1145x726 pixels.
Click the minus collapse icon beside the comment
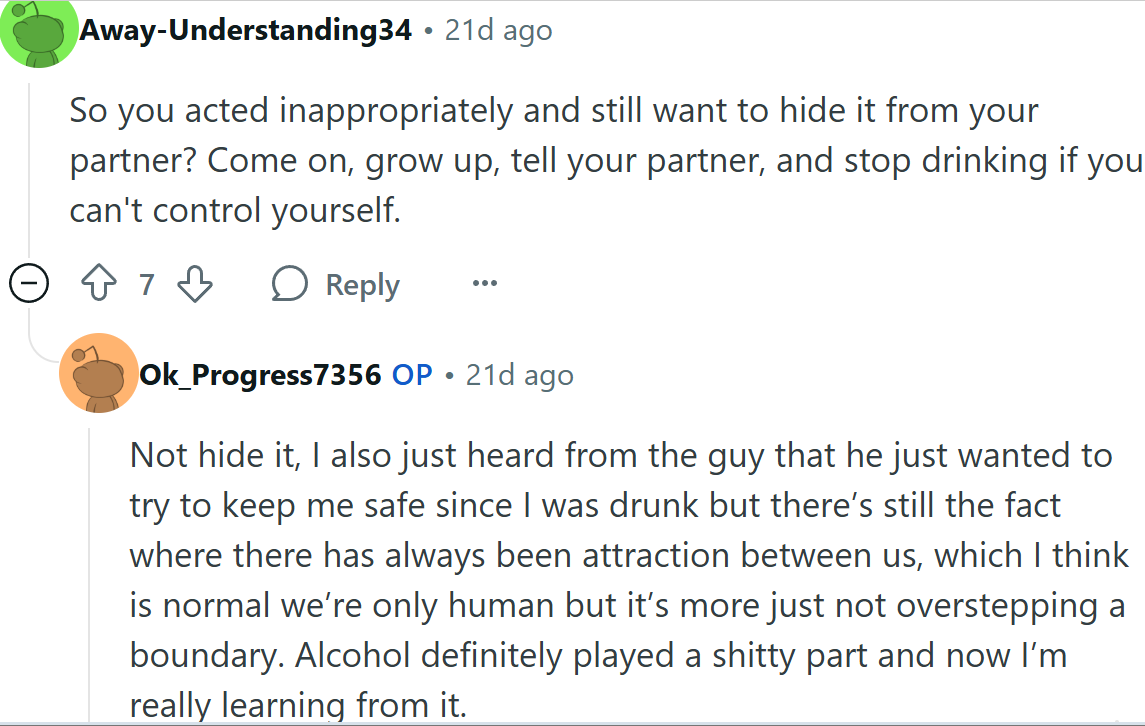(x=29, y=283)
